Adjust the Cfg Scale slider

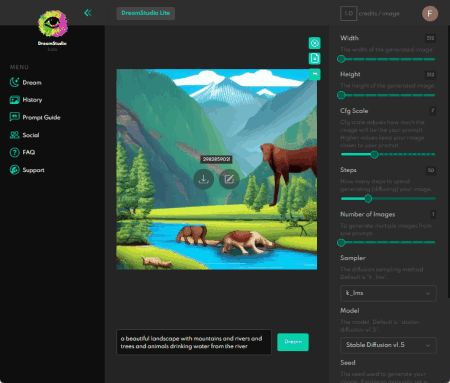click(388, 154)
